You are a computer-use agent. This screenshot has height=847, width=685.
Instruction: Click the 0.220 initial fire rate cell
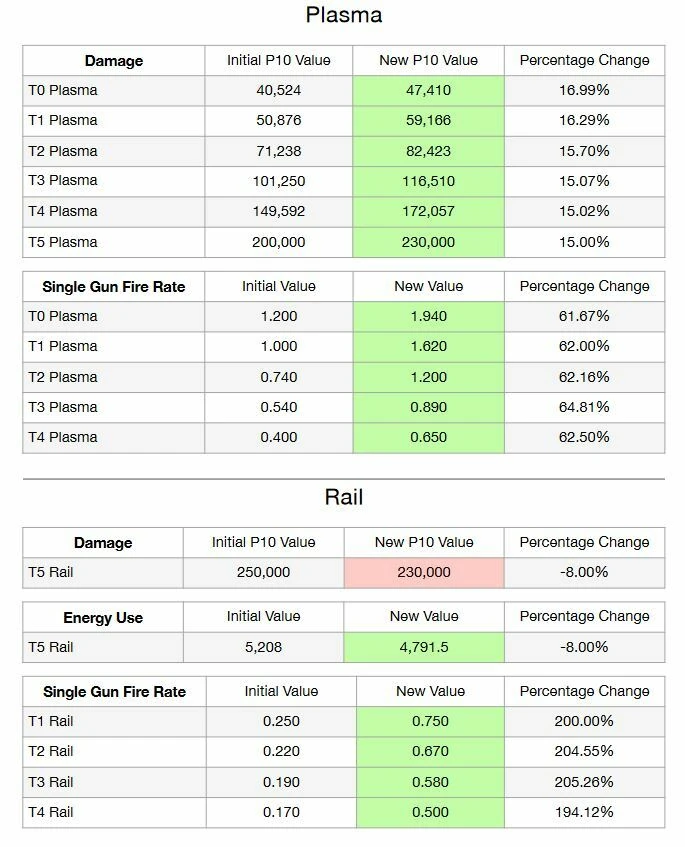[281, 751]
